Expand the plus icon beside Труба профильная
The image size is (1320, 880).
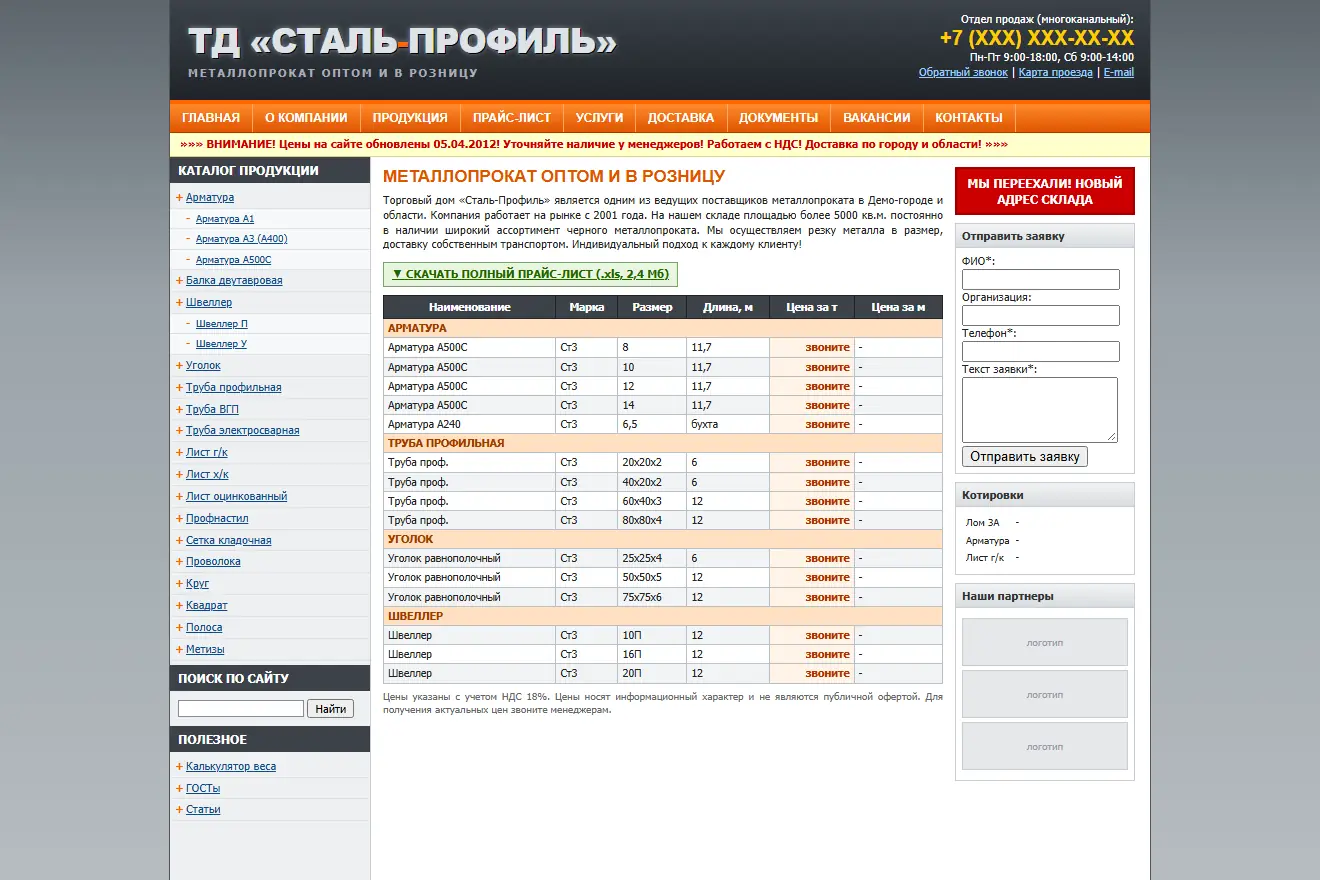coord(179,388)
